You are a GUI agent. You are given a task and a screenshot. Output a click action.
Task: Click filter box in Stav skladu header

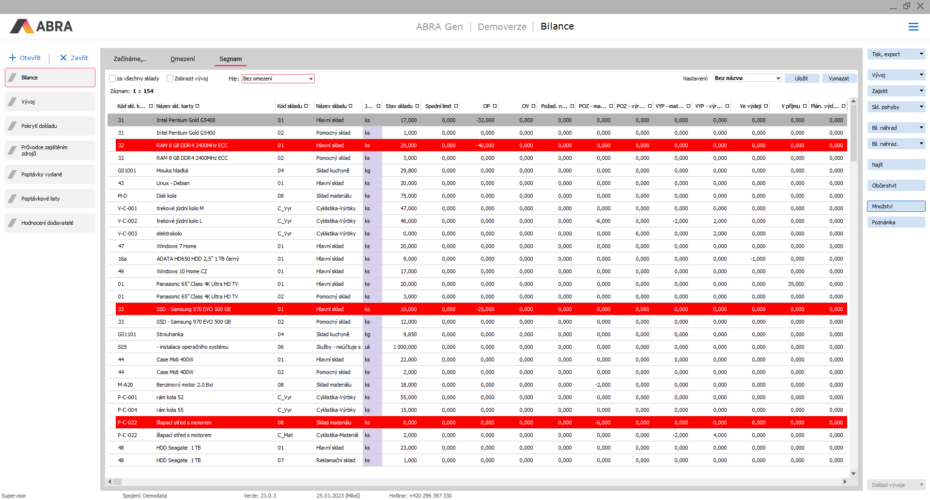coord(417,106)
